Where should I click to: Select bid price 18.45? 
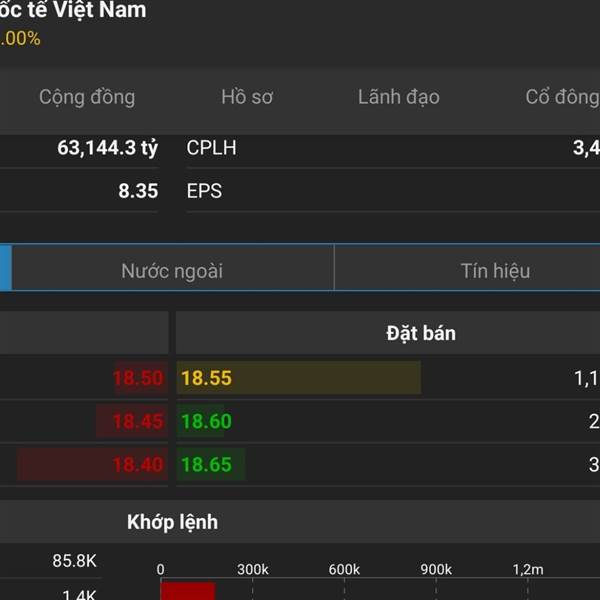(x=138, y=421)
